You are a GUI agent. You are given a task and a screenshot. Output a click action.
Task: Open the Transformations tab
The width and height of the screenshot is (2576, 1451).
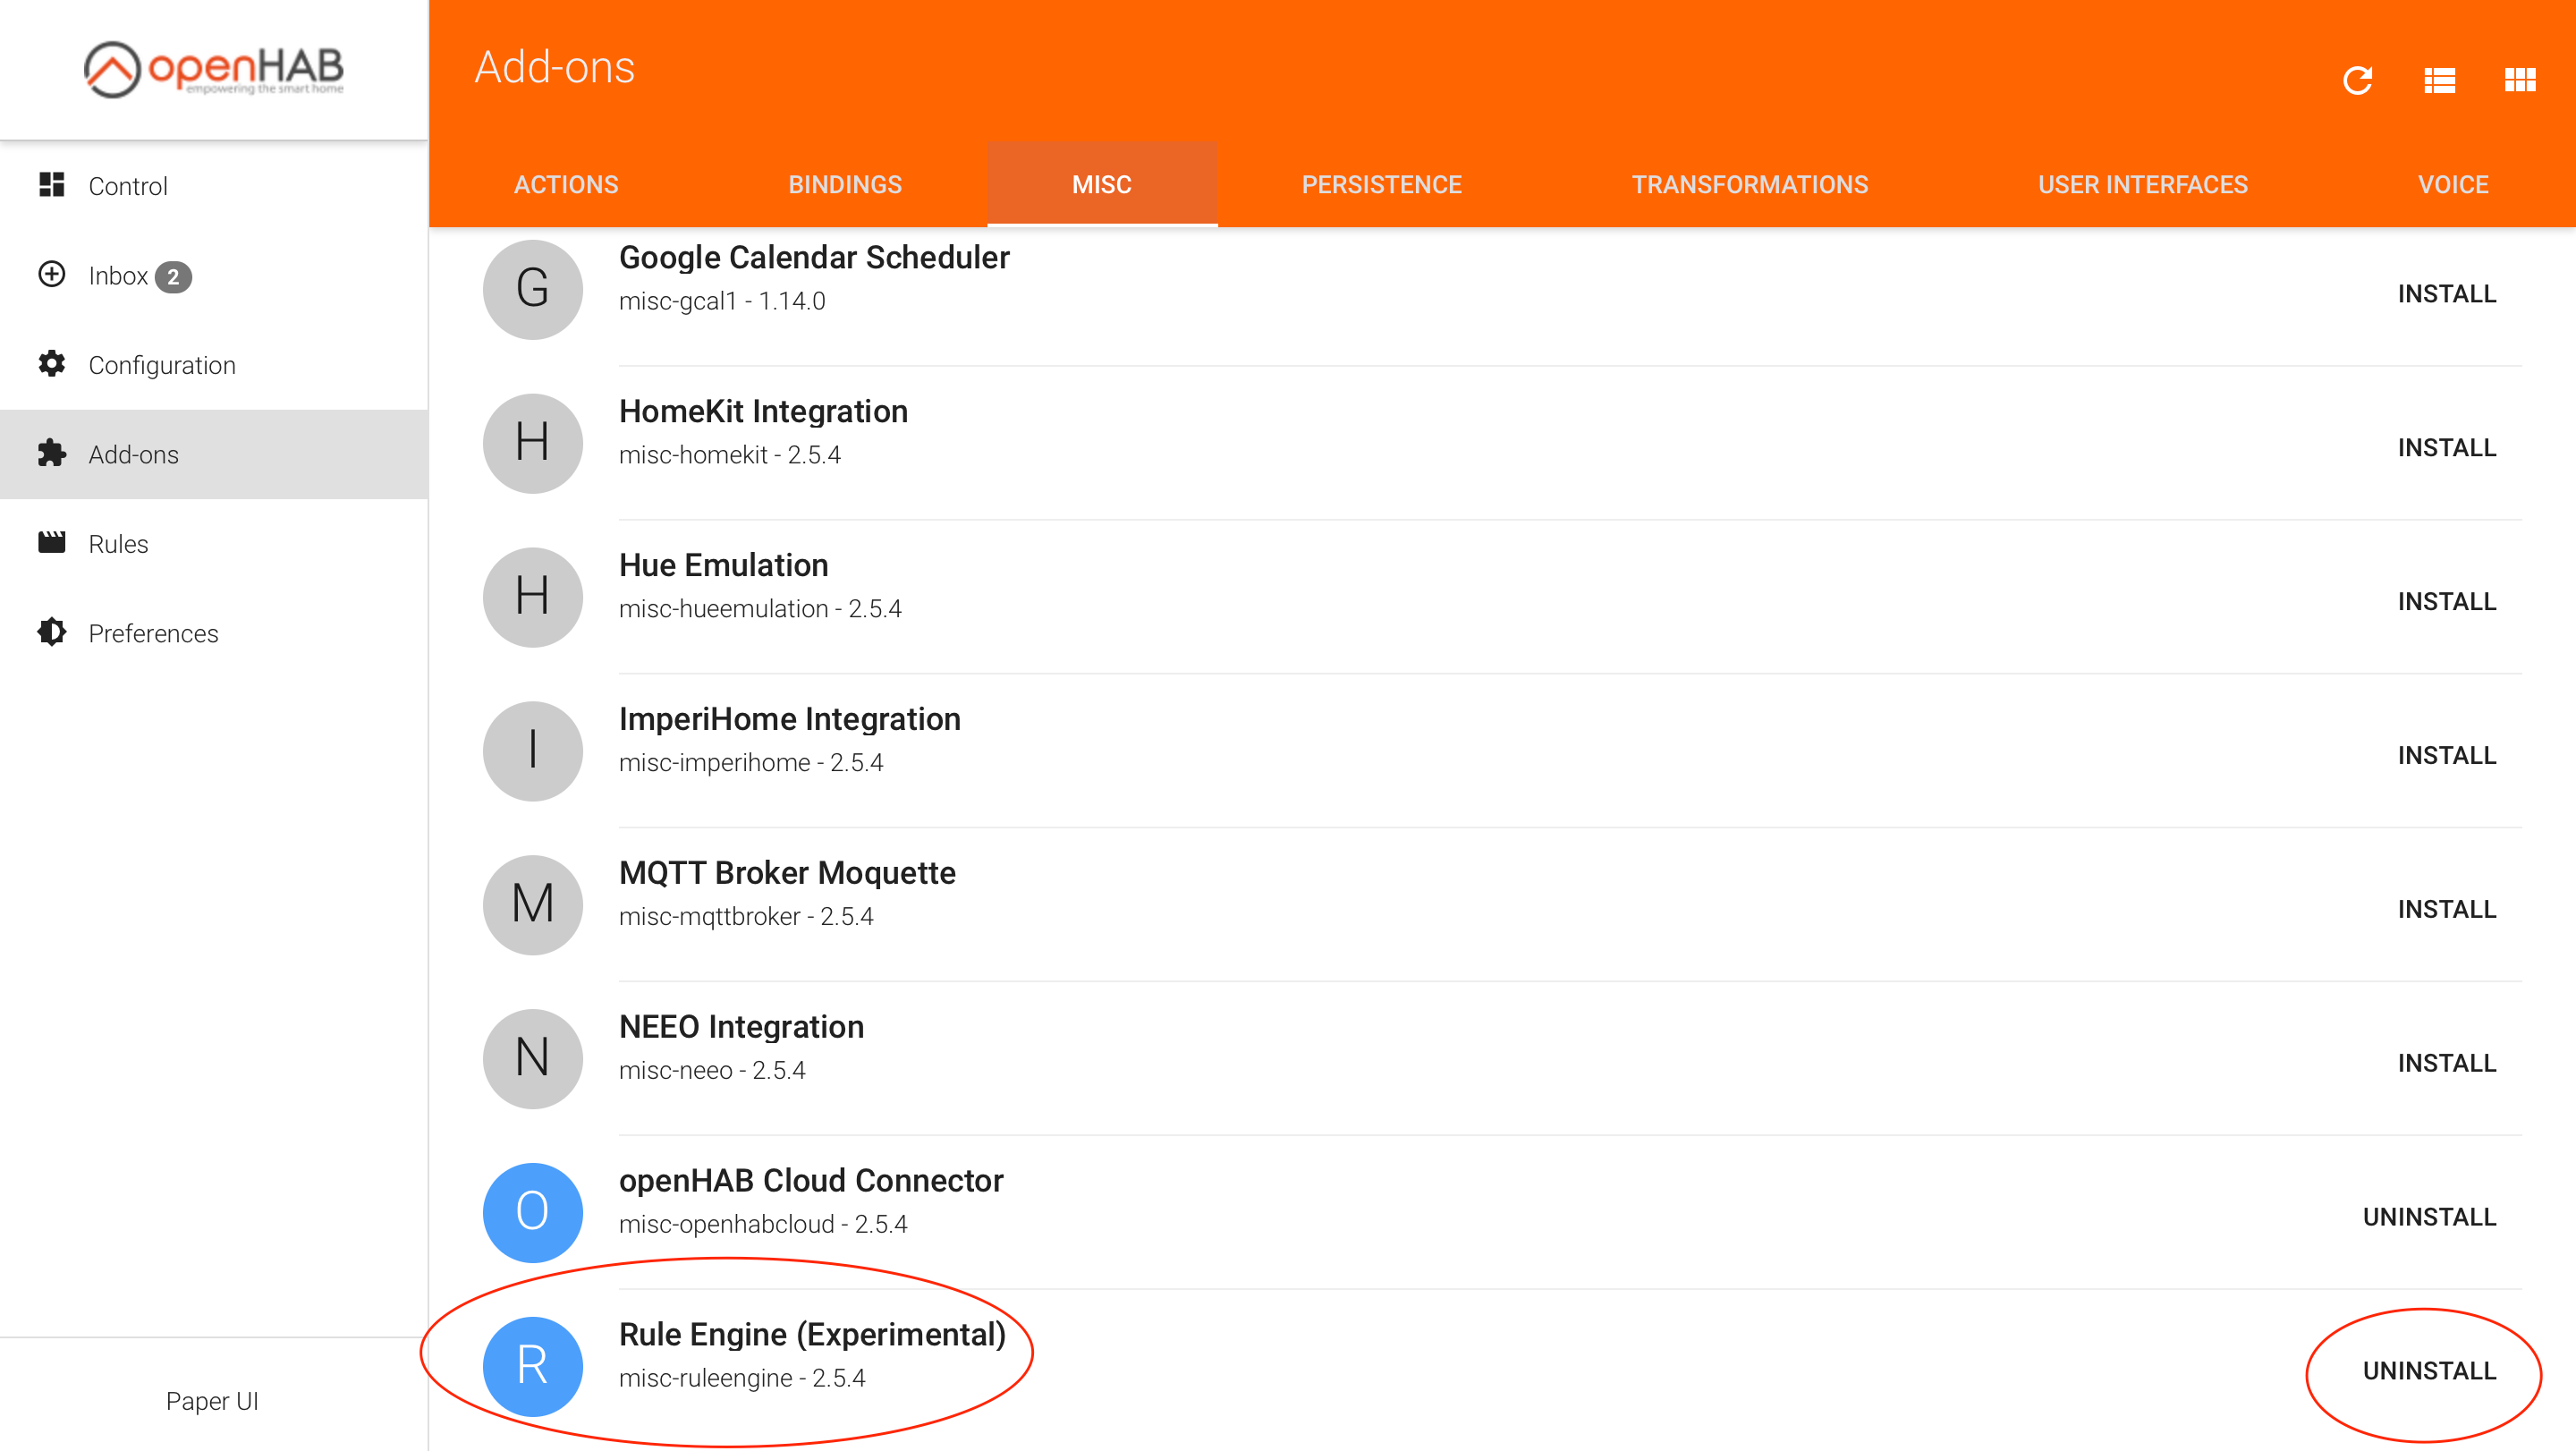[1749, 185]
